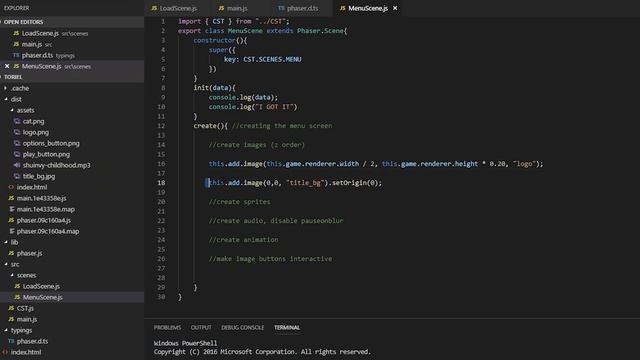This screenshot has width=640, height=360.
Task: Click JS icon beside lib phaser.js
Action: [x=11, y=253]
